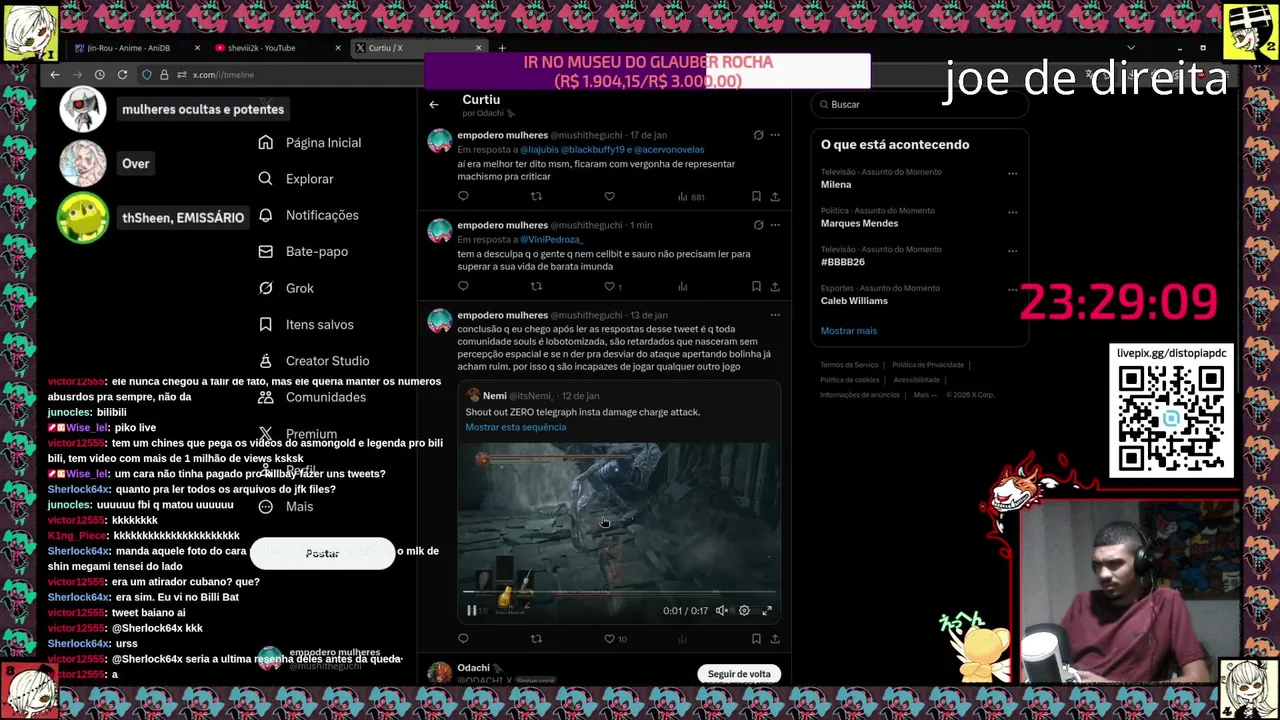Switch to sheviii2k YouTube tab

pyautogui.click(x=278, y=48)
